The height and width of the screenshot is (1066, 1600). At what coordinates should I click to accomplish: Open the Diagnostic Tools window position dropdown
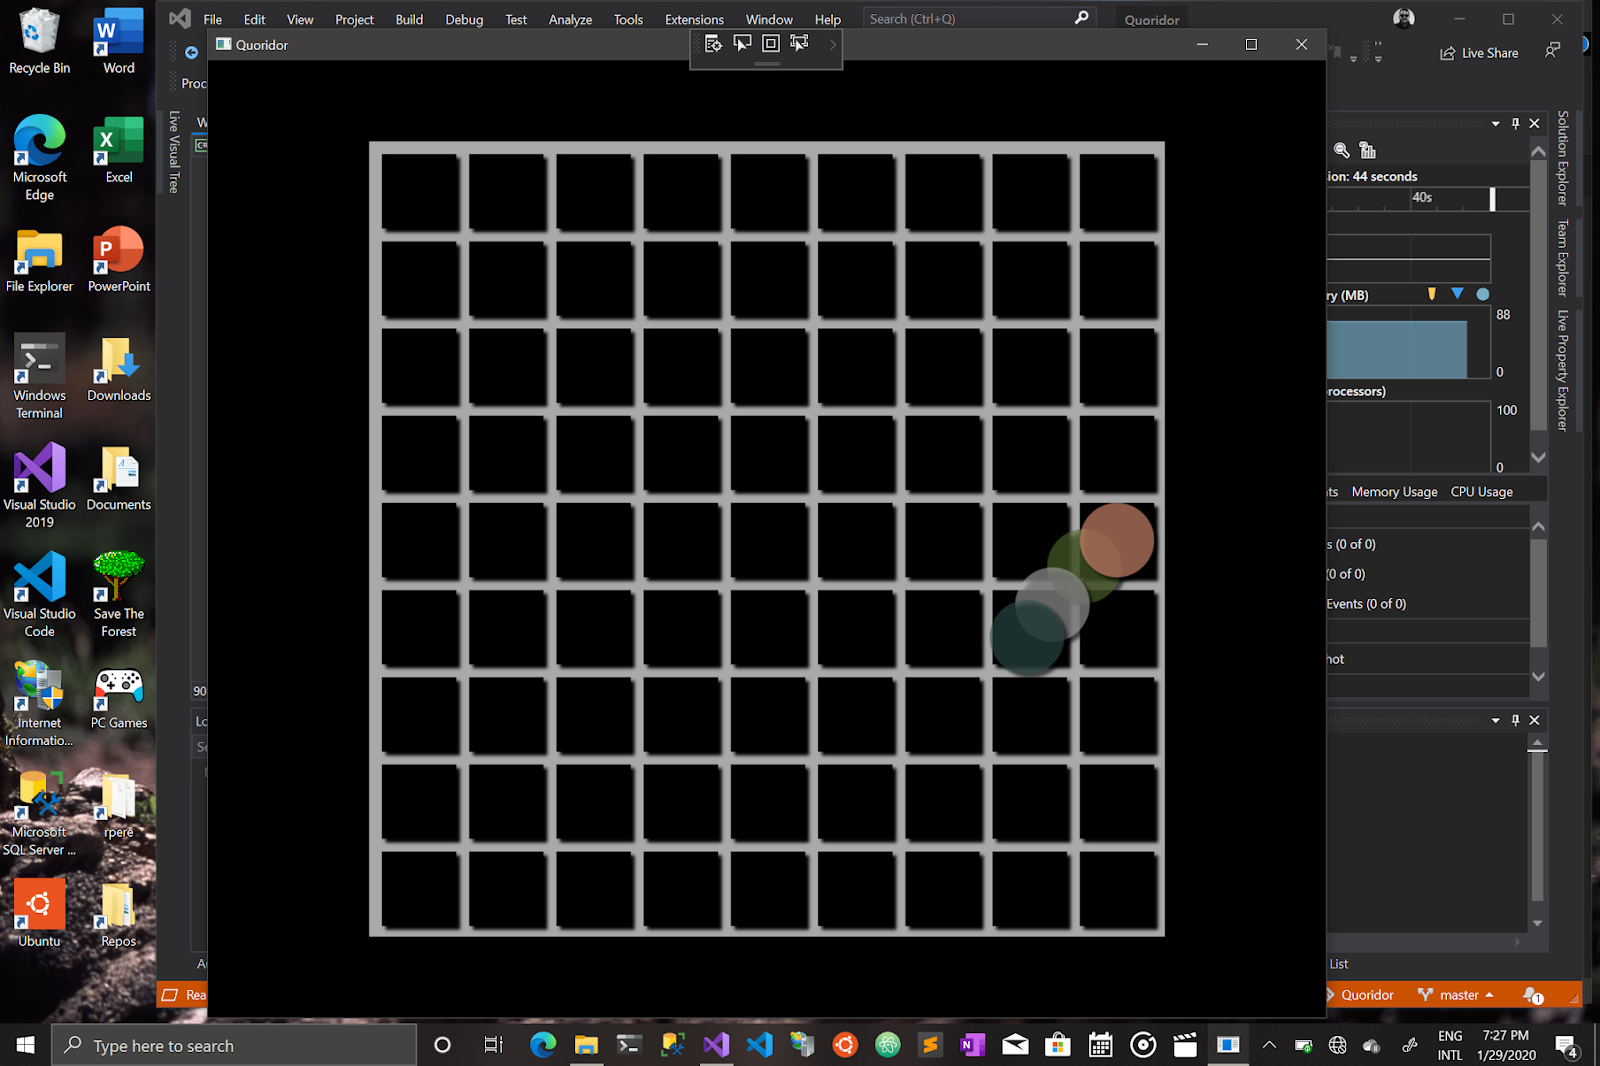click(1494, 123)
